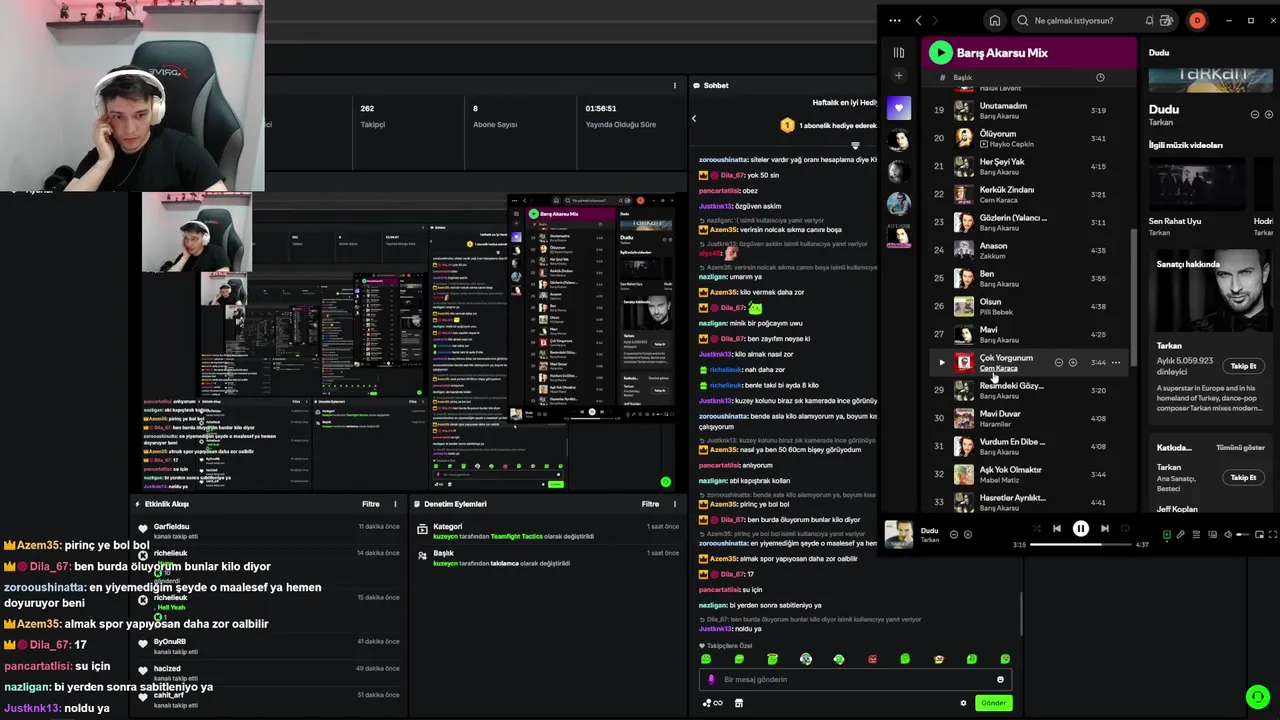Open Etkinlik Akışı panel three-dots menu

pyautogui.click(x=395, y=504)
